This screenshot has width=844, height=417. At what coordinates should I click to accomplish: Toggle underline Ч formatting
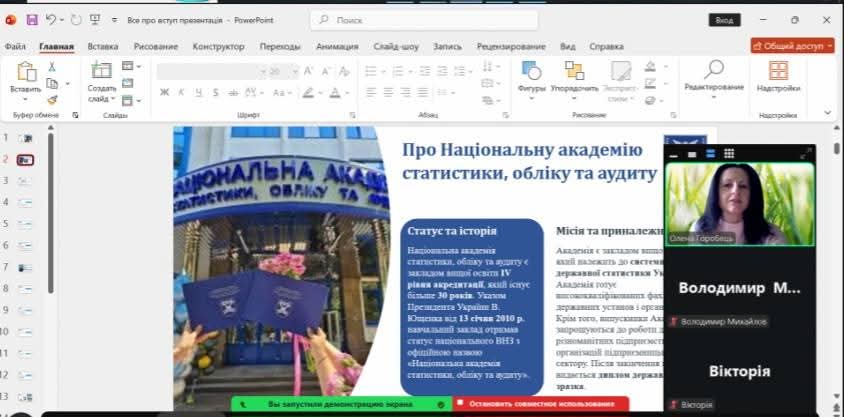(197, 92)
